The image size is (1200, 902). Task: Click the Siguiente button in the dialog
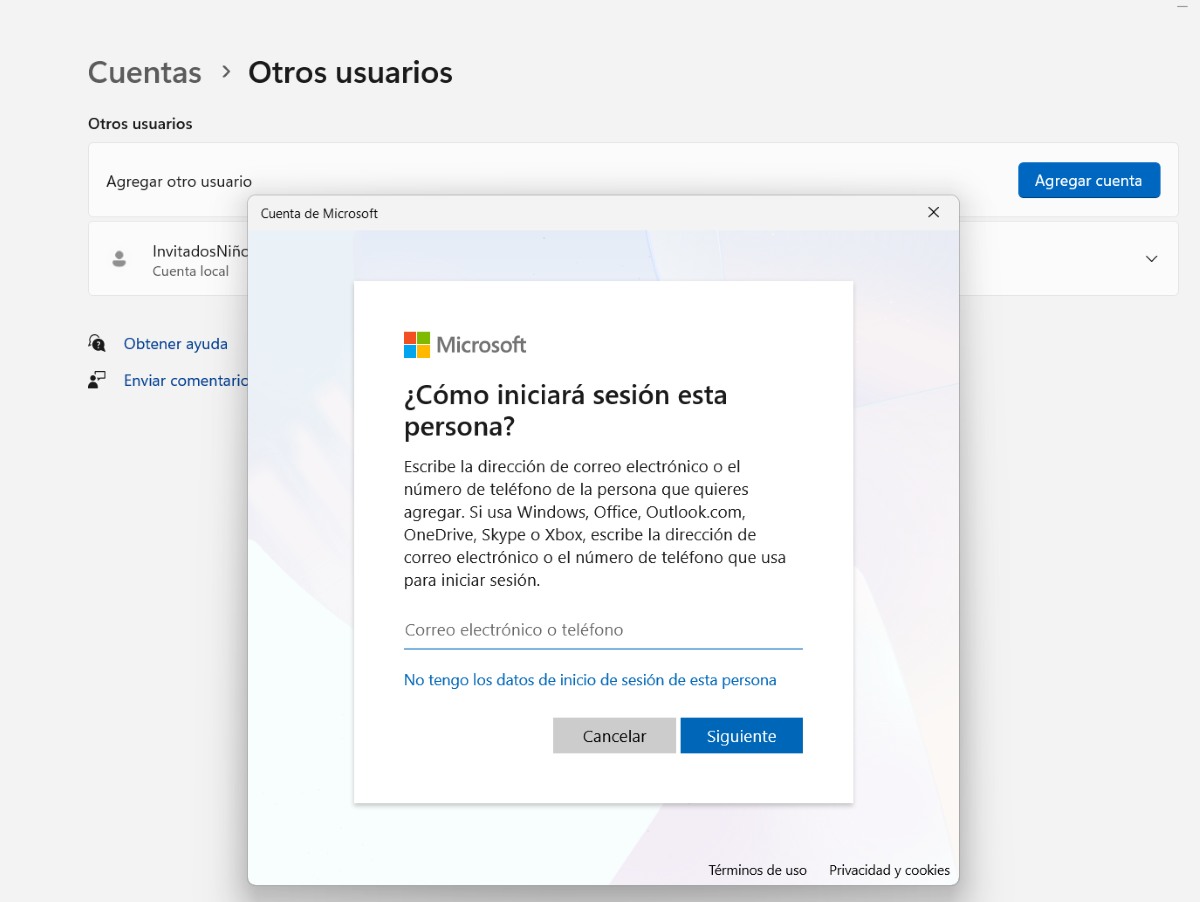741,735
